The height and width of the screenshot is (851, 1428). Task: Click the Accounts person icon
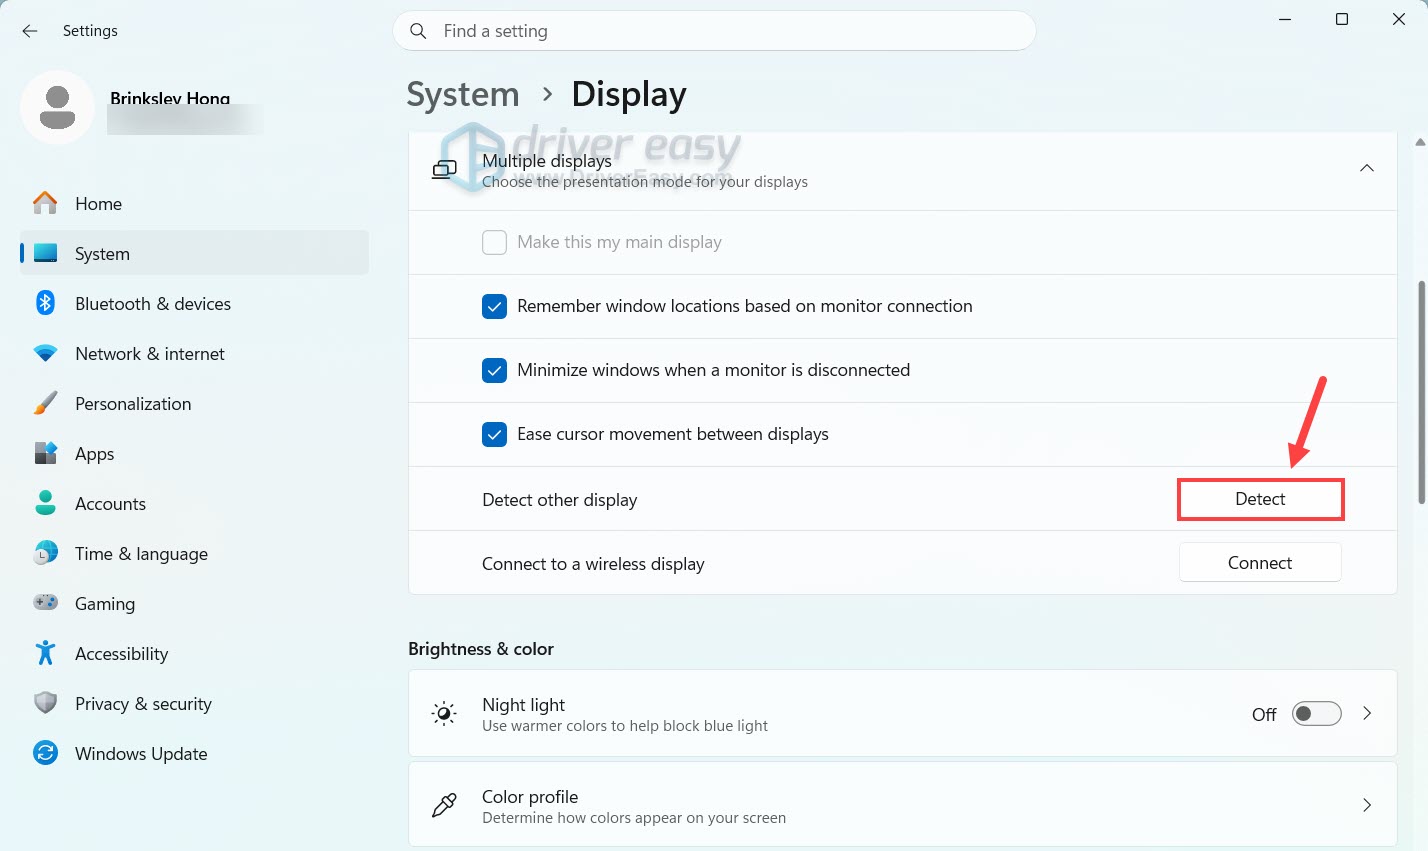pyautogui.click(x=45, y=503)
